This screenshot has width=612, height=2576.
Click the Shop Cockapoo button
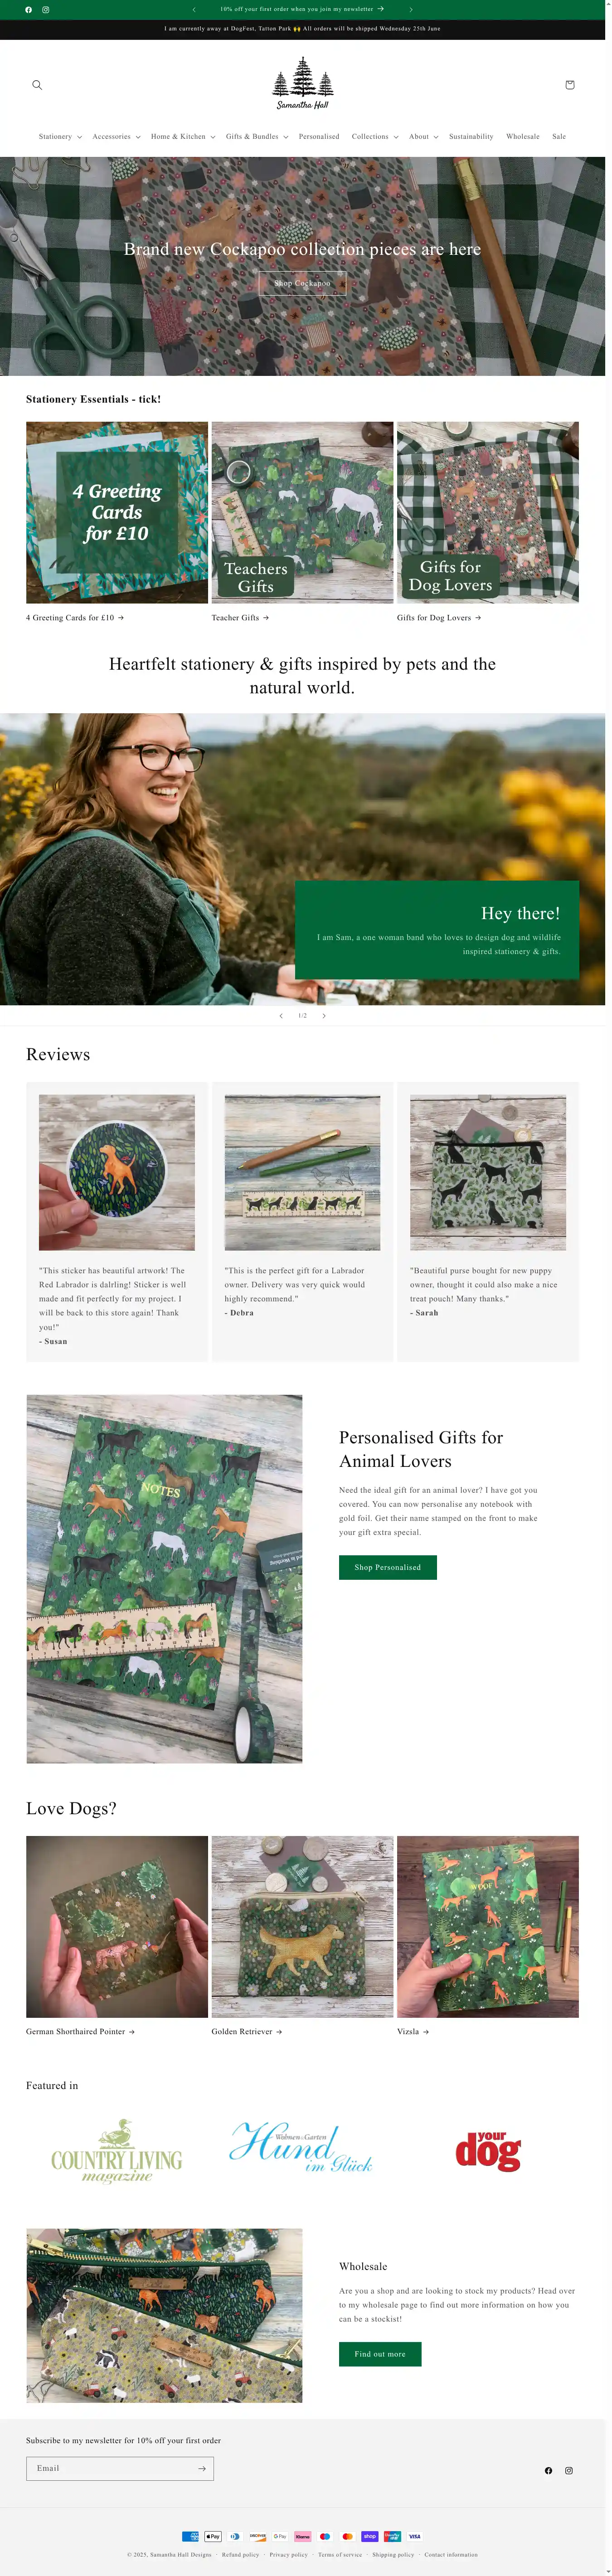click(303, 283)
